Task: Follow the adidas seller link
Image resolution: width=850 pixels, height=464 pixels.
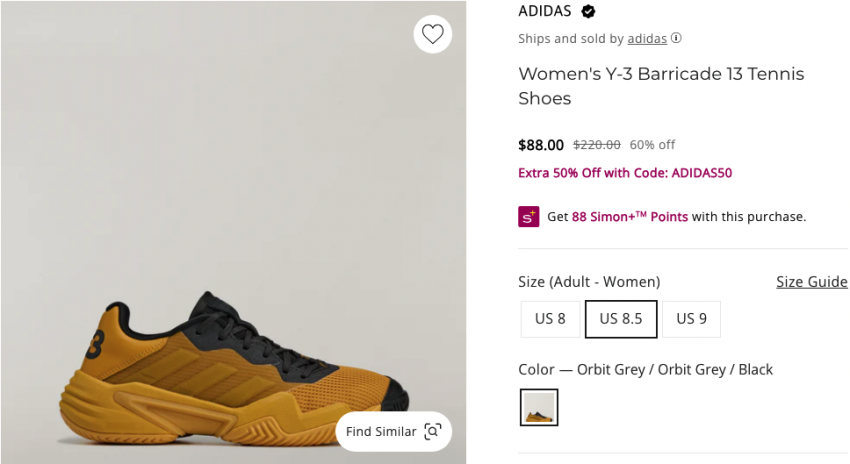Action: (647, 39)
